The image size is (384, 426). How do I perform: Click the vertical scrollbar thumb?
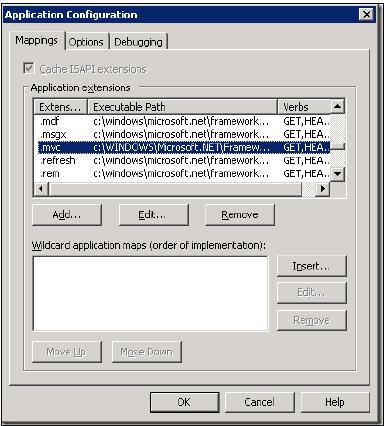tap(338, 147)
